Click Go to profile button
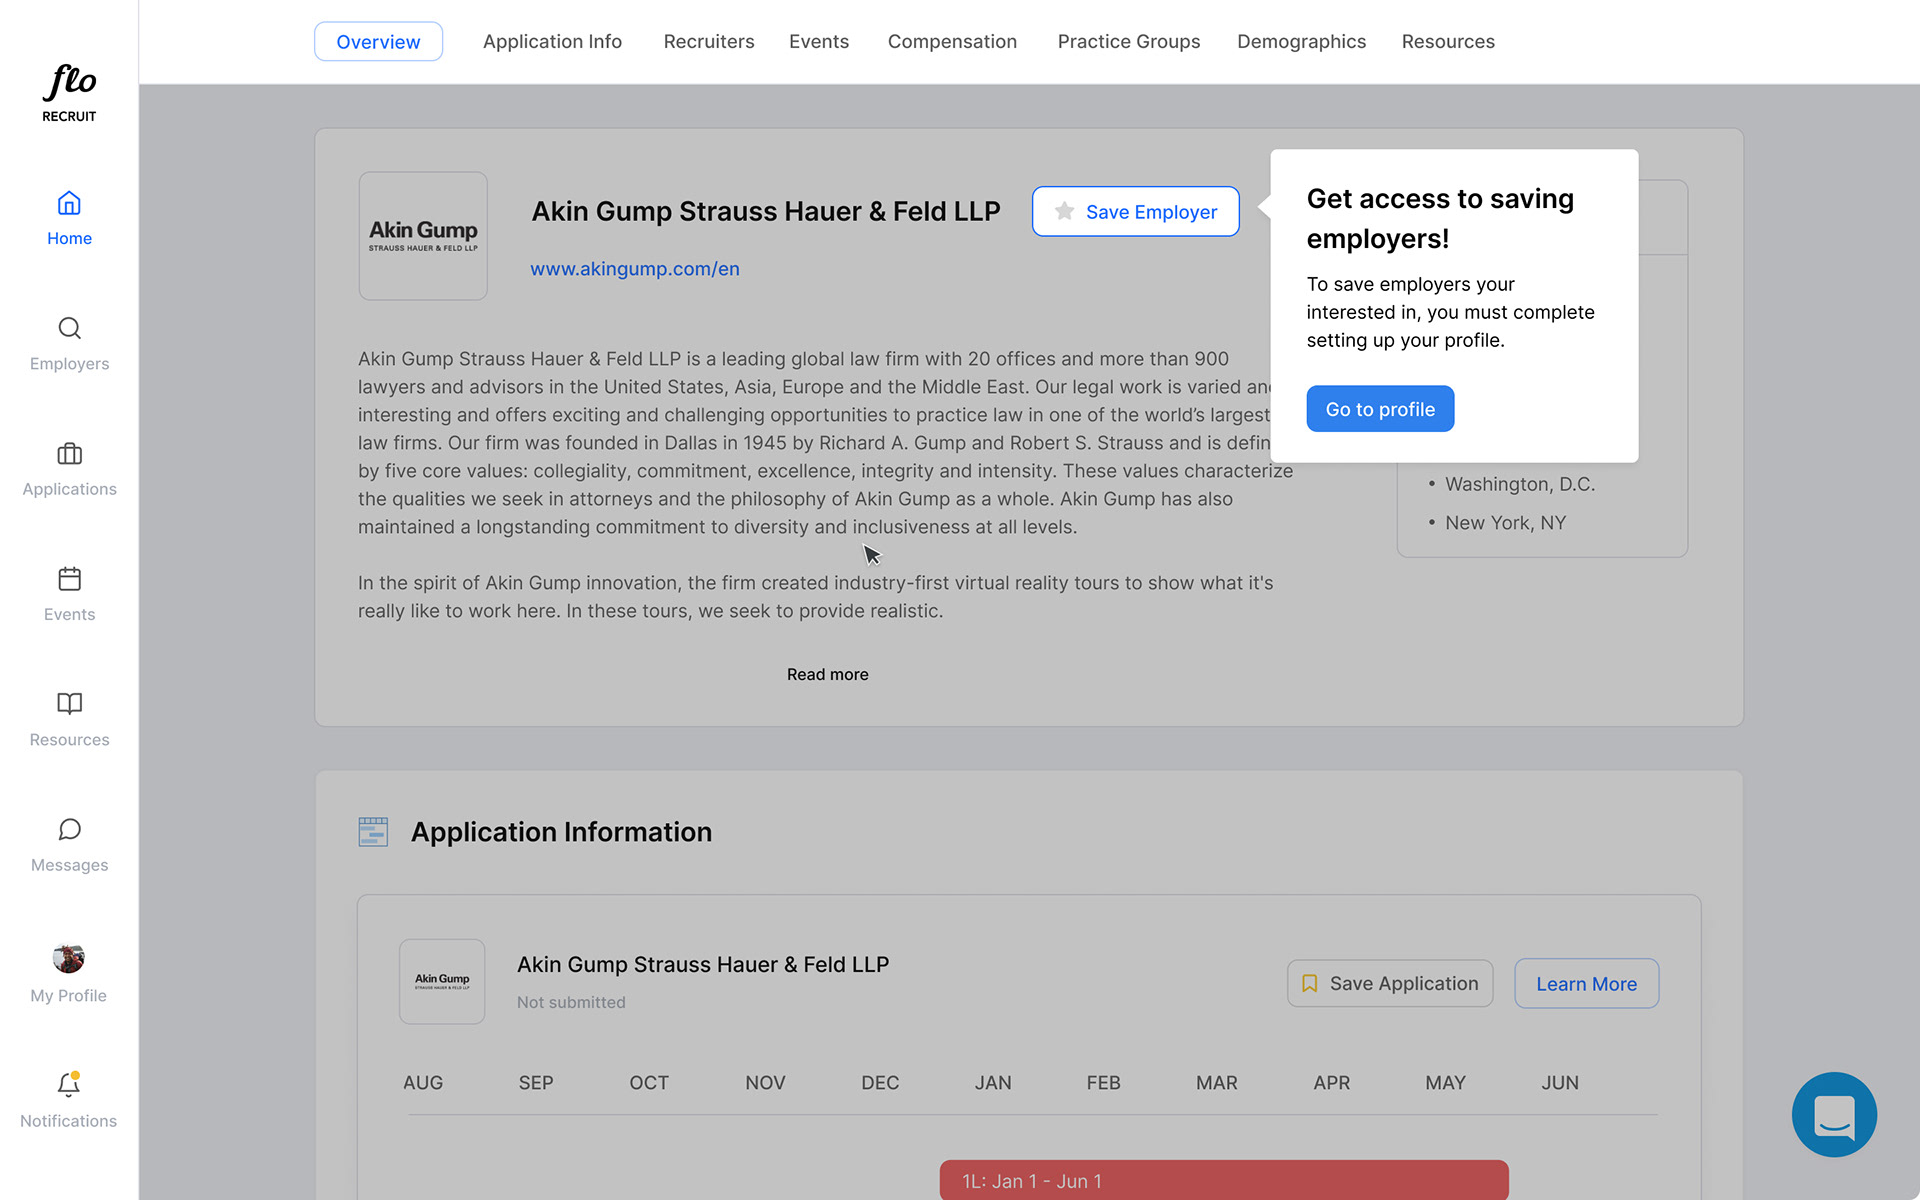Image resolution: width=1920 pixels, height=1200 pixels. (x=1380, y=409)
